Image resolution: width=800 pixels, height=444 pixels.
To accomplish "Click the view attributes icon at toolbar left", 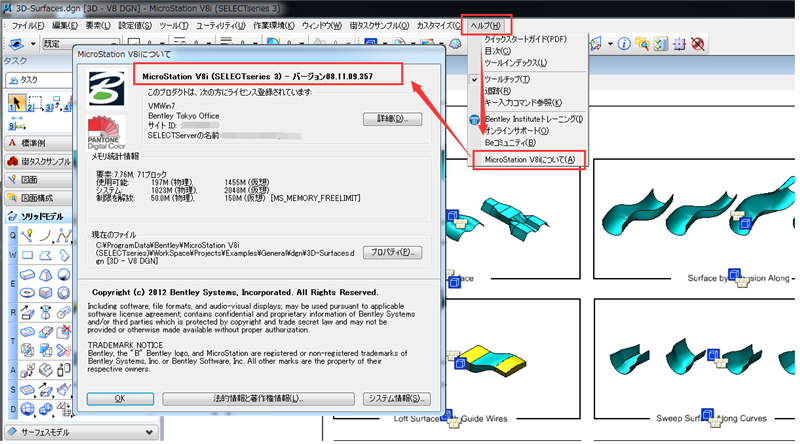I will (16, 44).
